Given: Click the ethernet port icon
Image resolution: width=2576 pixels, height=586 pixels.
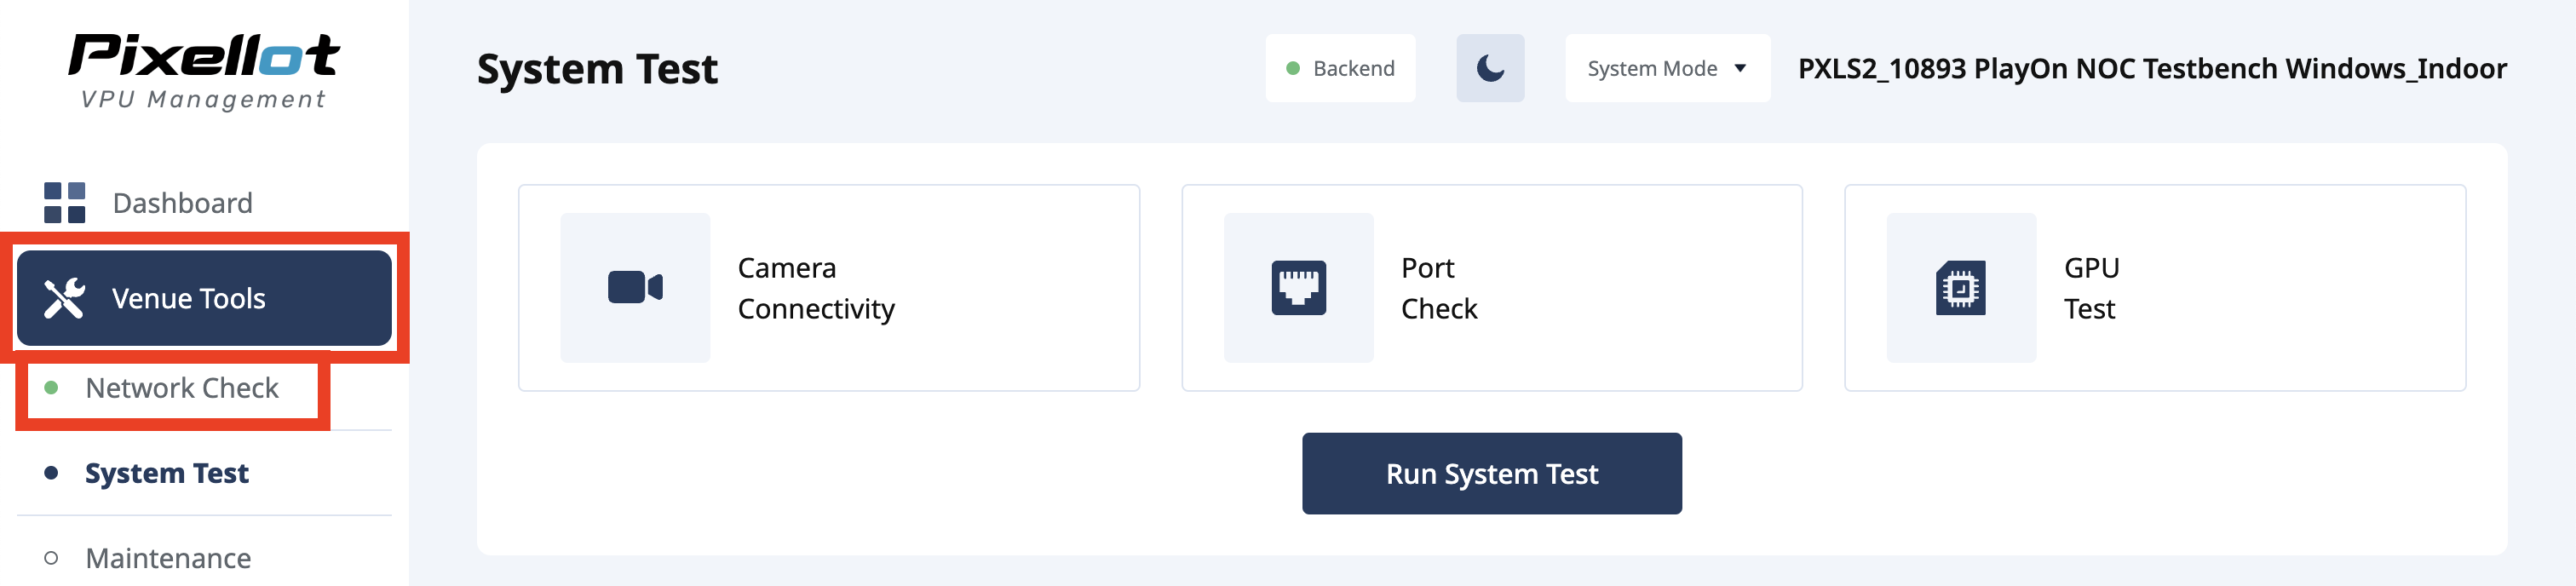Looking at the screenshot, I should click(1298, 288).
